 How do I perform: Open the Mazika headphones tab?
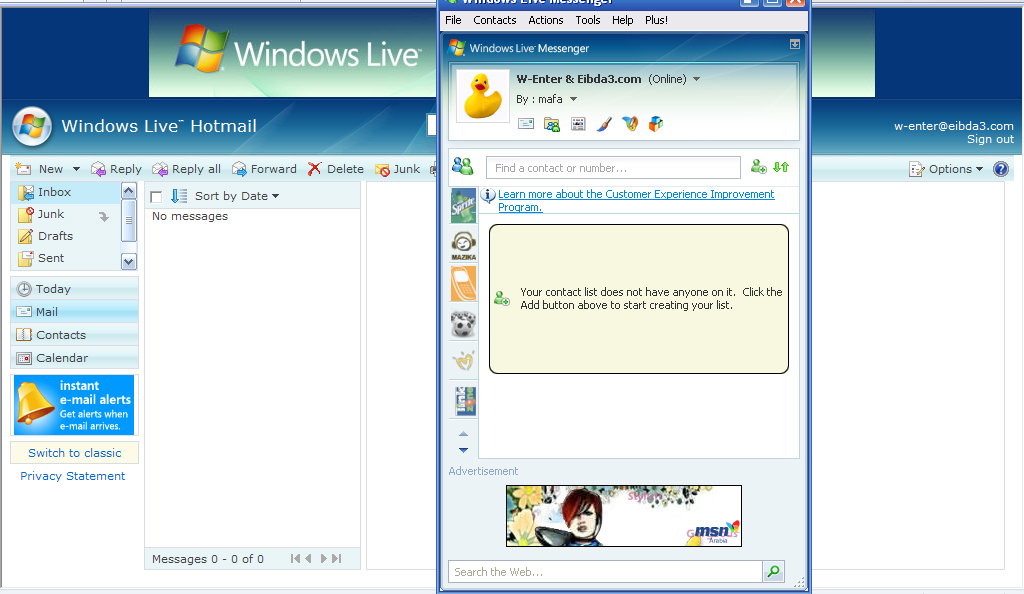pyautogui.click(x=464, y=245)
